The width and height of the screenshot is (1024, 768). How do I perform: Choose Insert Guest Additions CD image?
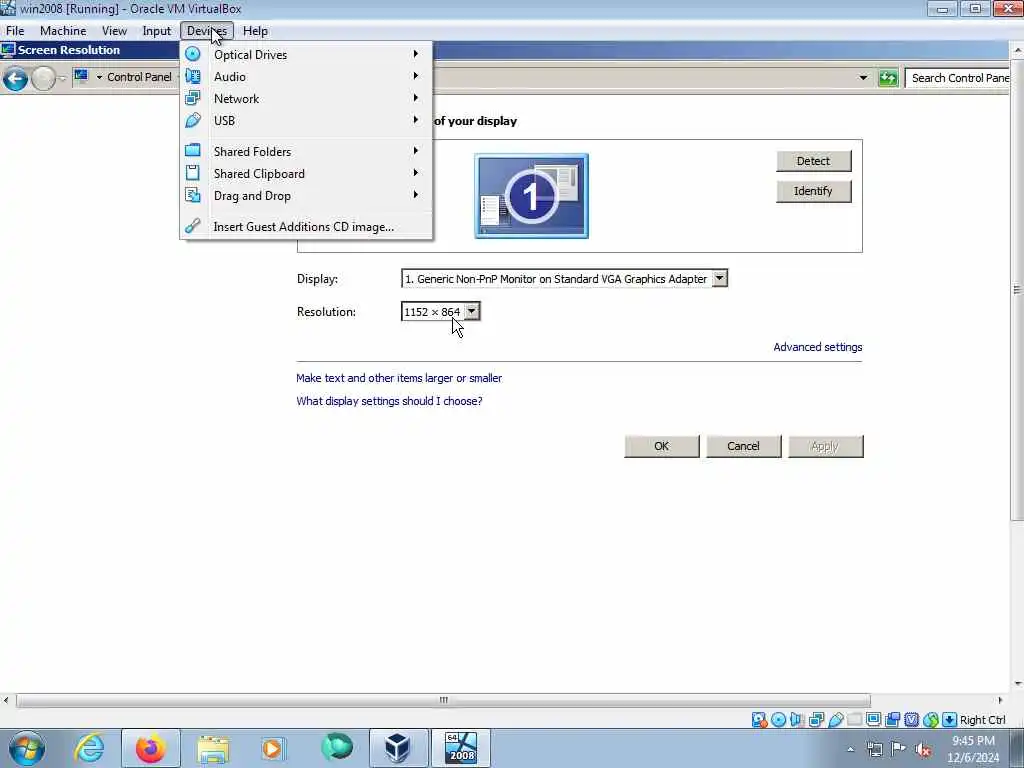pyautogui.click(x=306, y=227)
